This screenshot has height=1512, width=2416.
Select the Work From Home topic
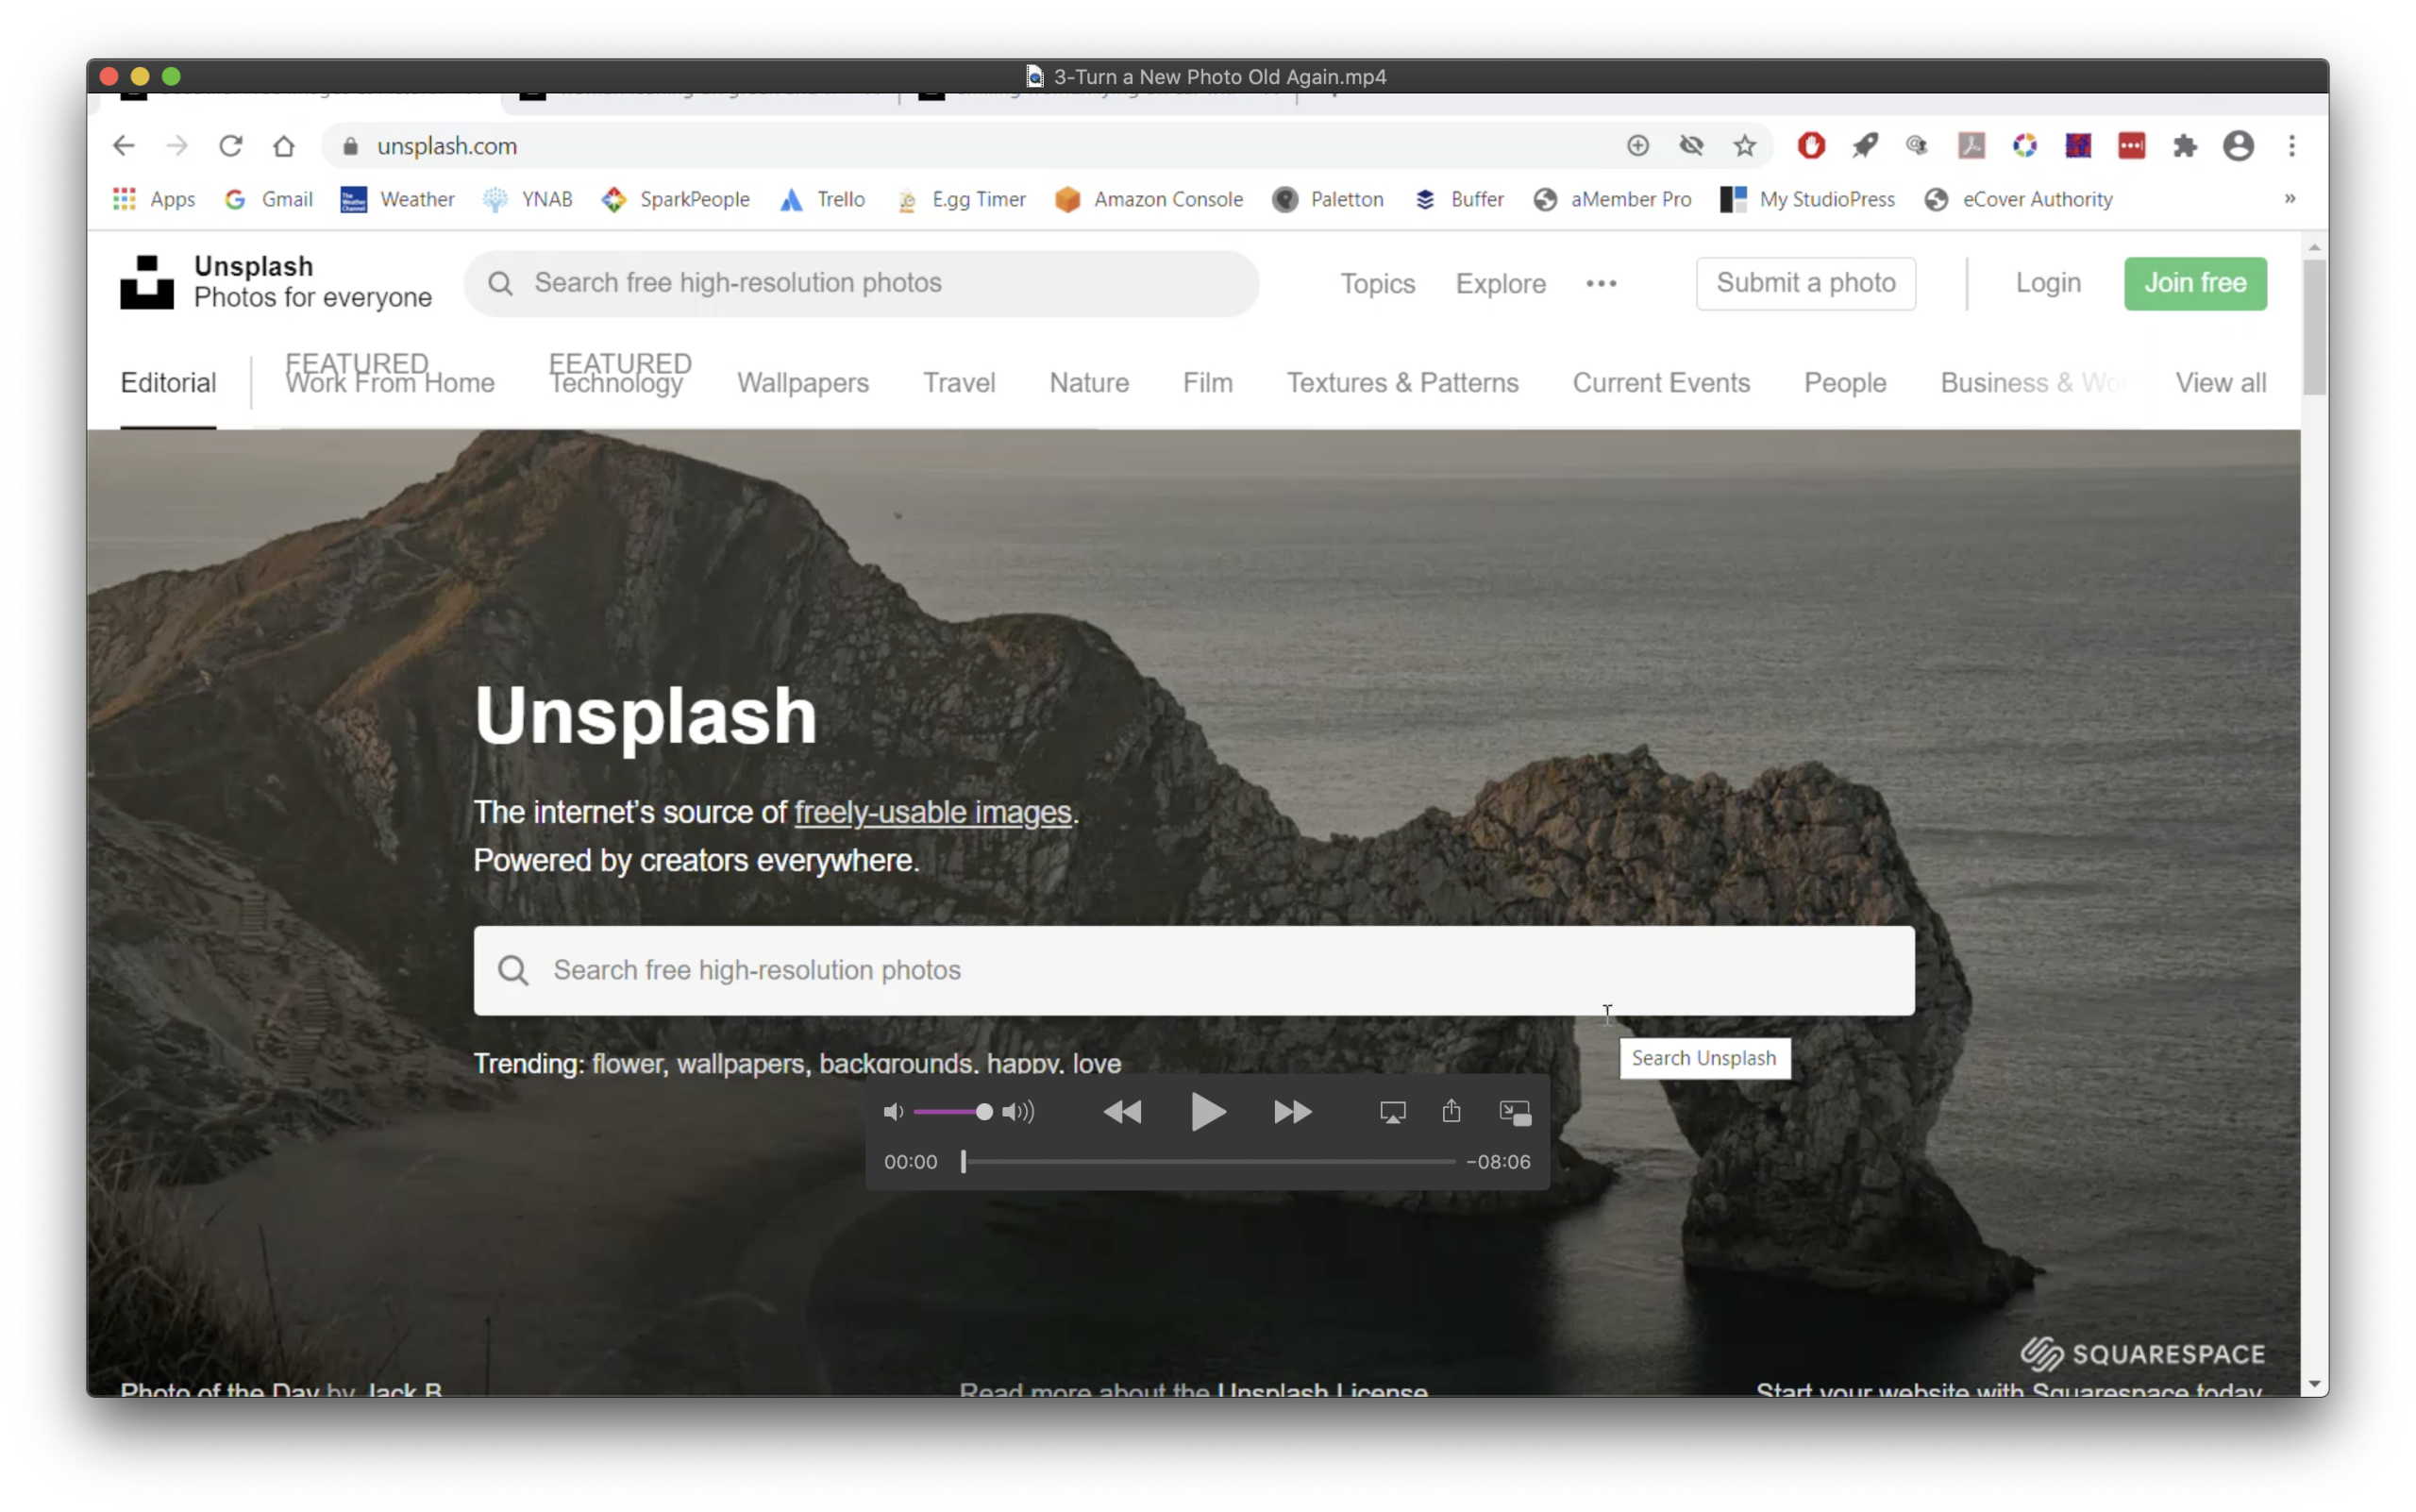(x=390, y=383)
